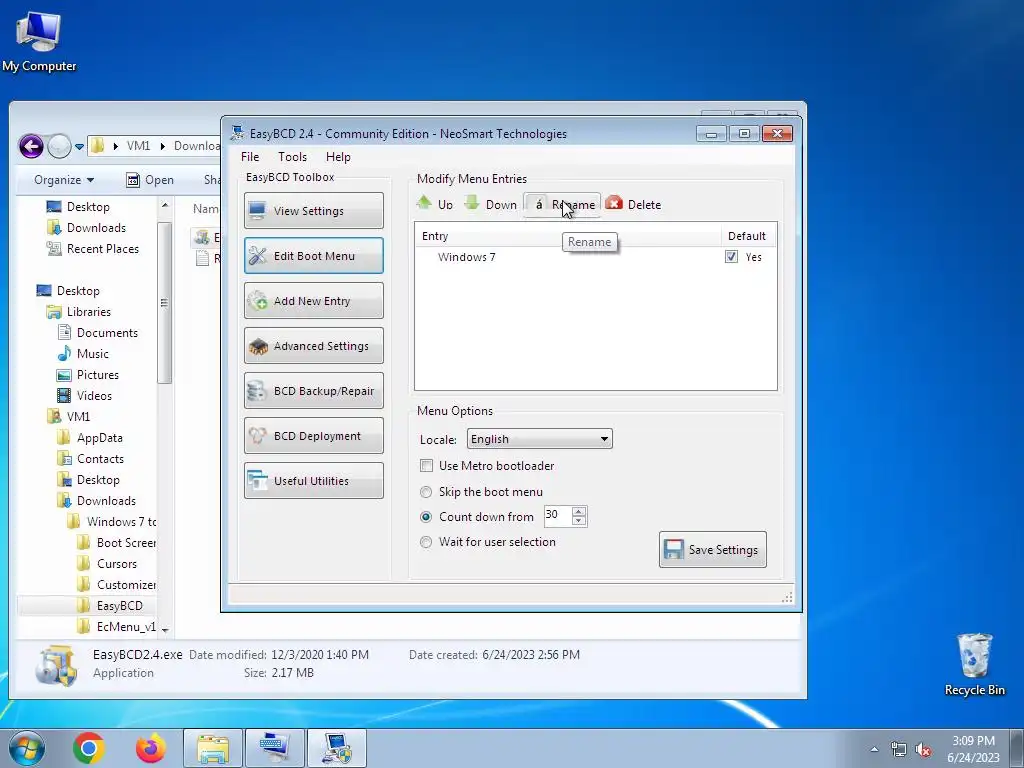Click Explorer navigation pane scrollbar

coord(165,302)
